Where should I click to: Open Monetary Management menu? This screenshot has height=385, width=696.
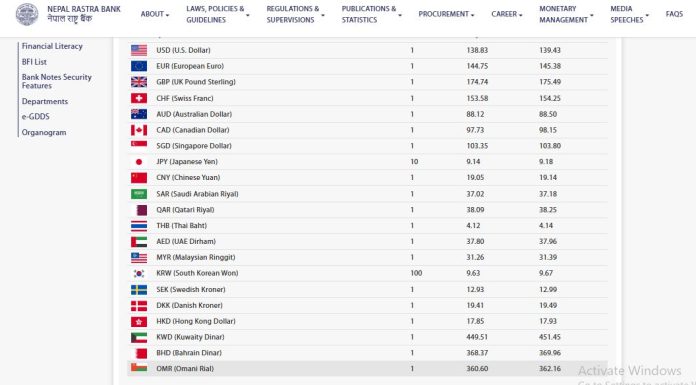pos(566,14)
